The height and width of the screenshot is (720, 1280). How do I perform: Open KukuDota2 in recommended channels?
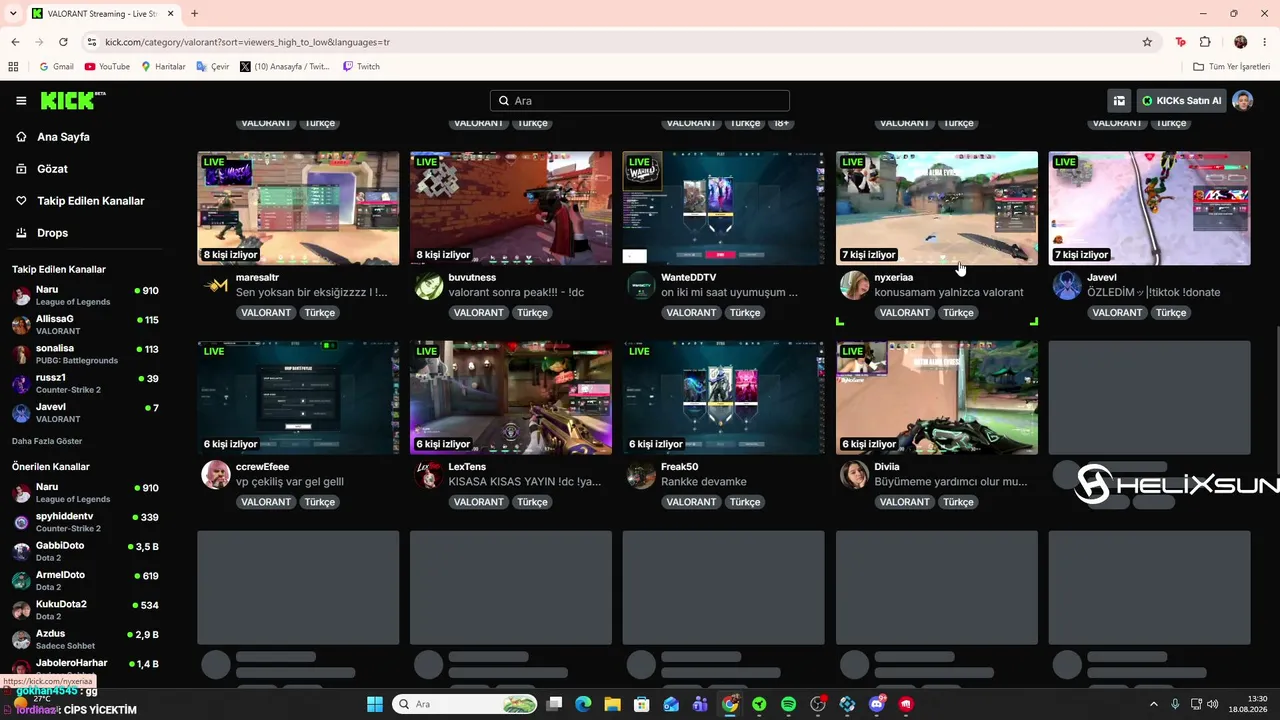point(85,610)
